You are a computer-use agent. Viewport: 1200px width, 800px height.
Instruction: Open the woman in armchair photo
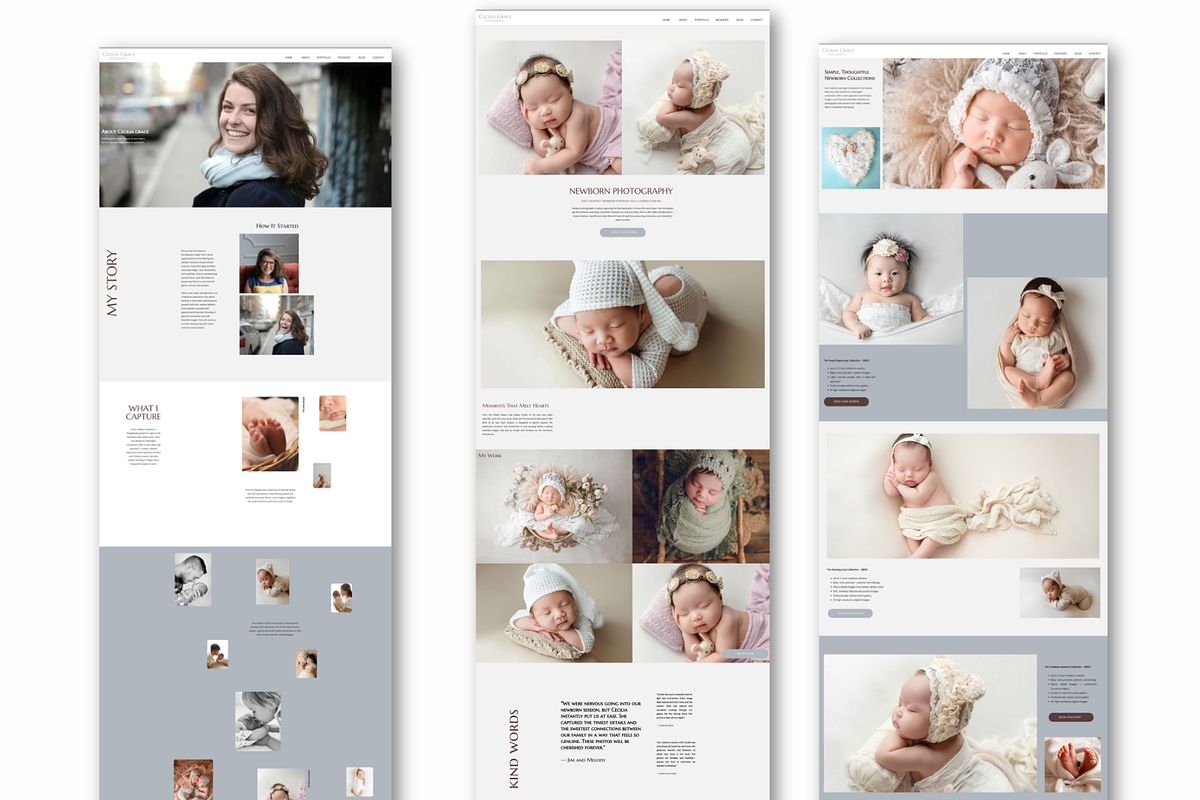coord(269,263)
